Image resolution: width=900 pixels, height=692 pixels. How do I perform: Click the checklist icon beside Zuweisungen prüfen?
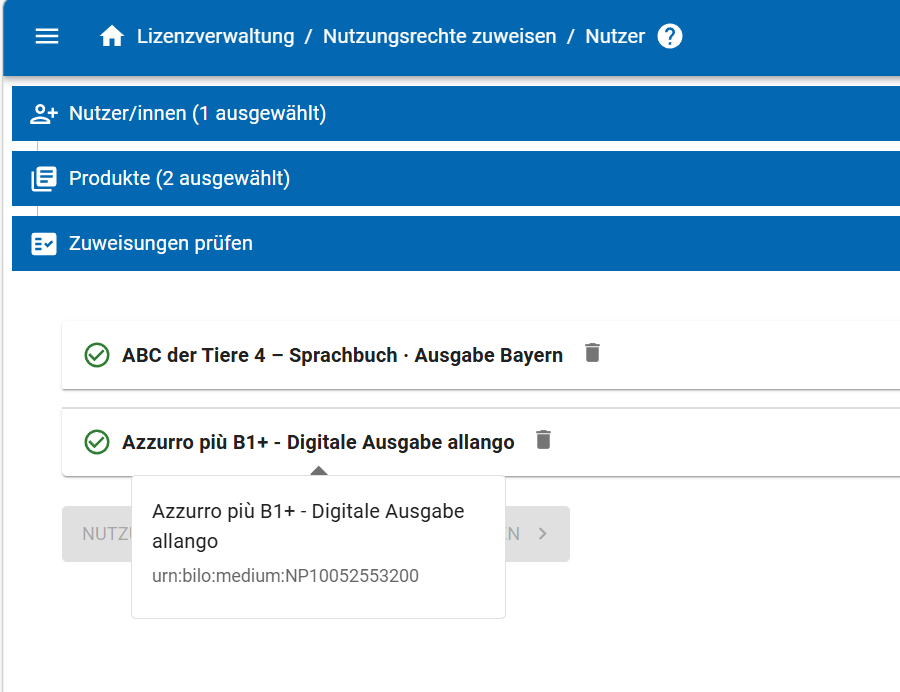coord(44,244)
